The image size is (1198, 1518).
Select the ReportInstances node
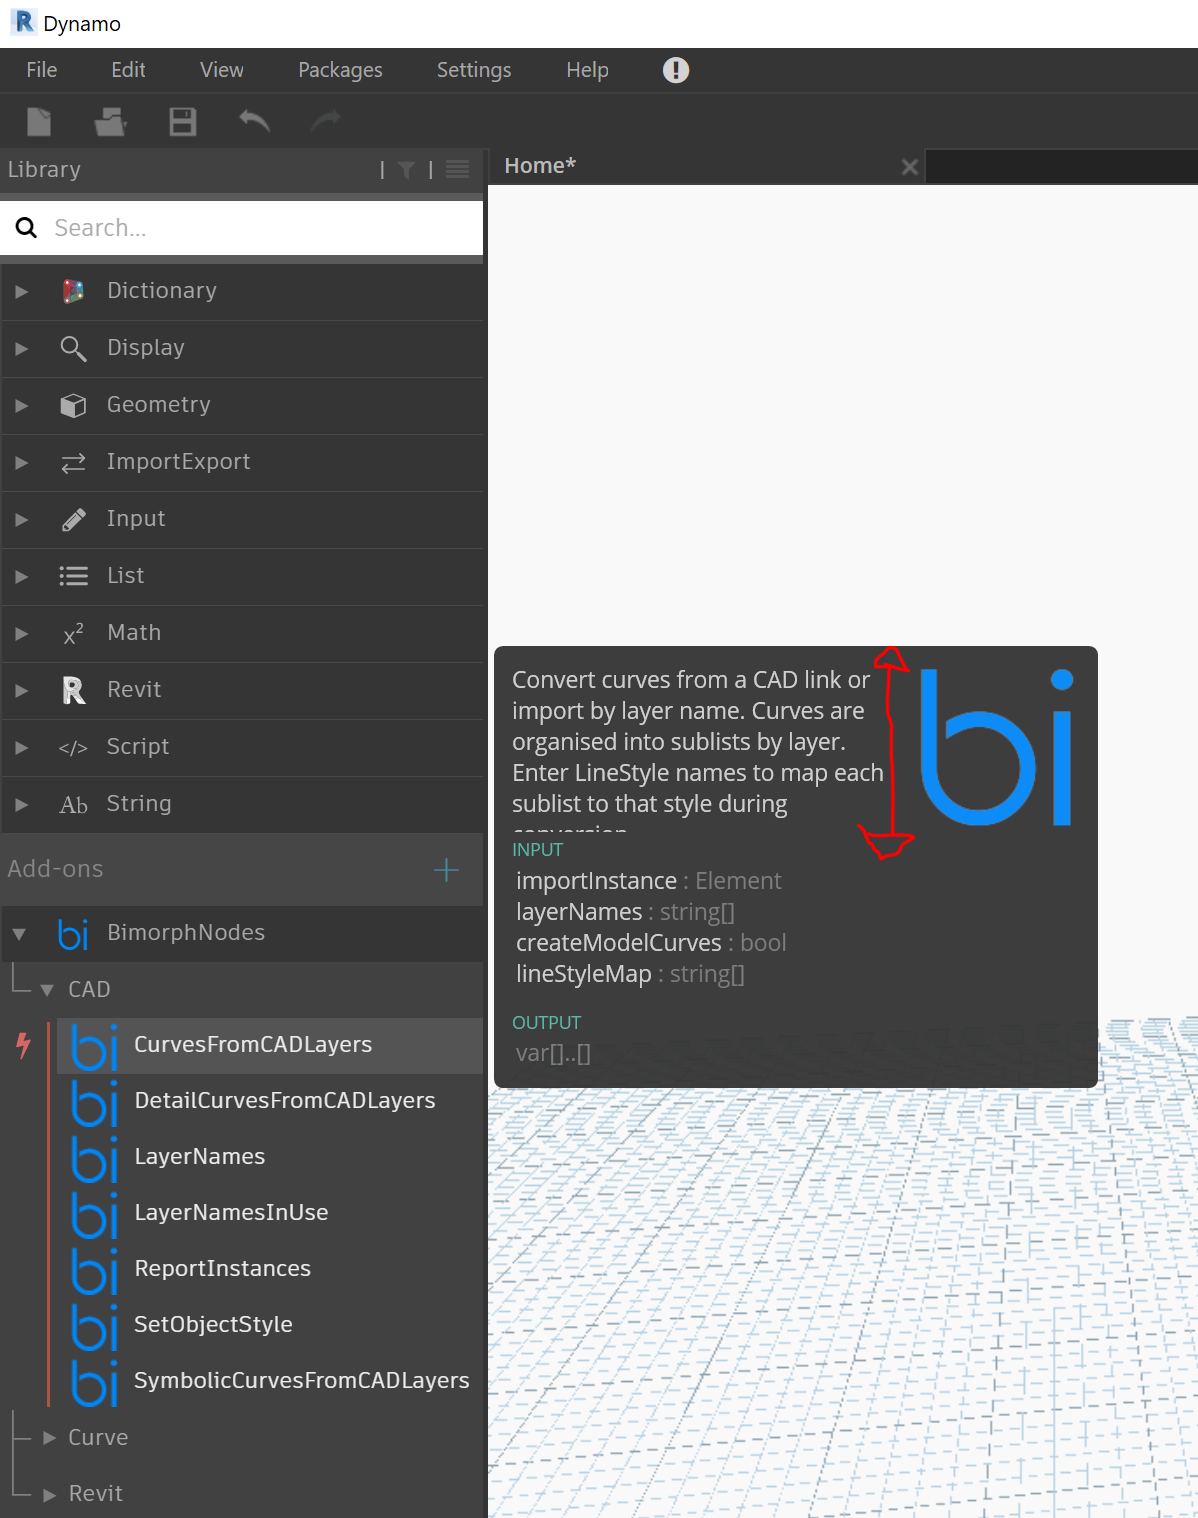pyautogui.click(x=270, y=1270)
